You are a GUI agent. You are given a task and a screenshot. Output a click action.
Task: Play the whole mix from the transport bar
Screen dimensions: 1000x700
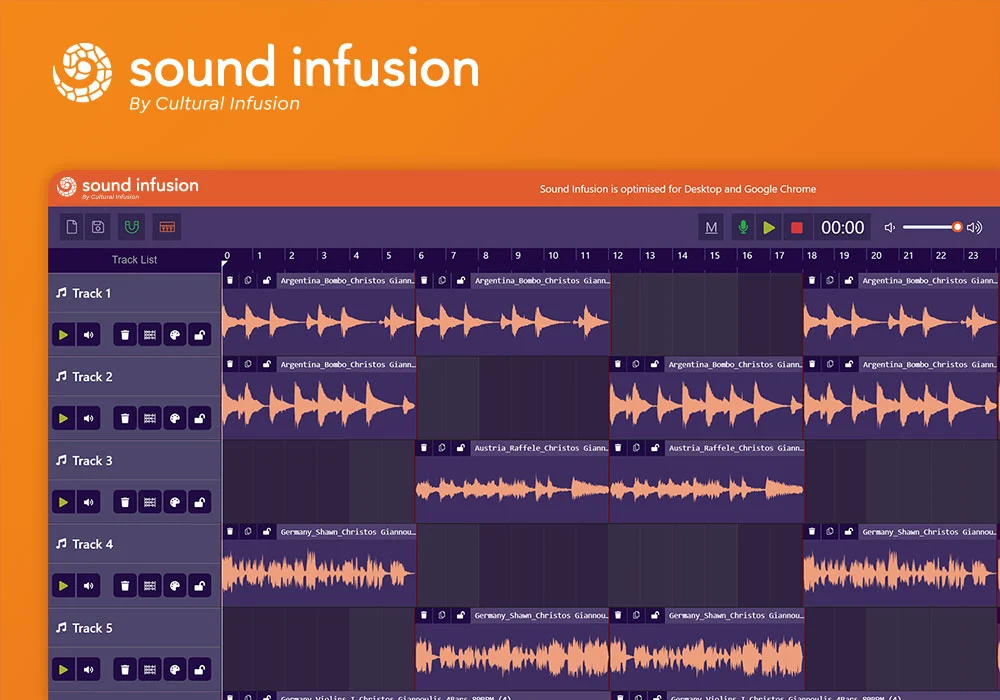pos(769,228)
